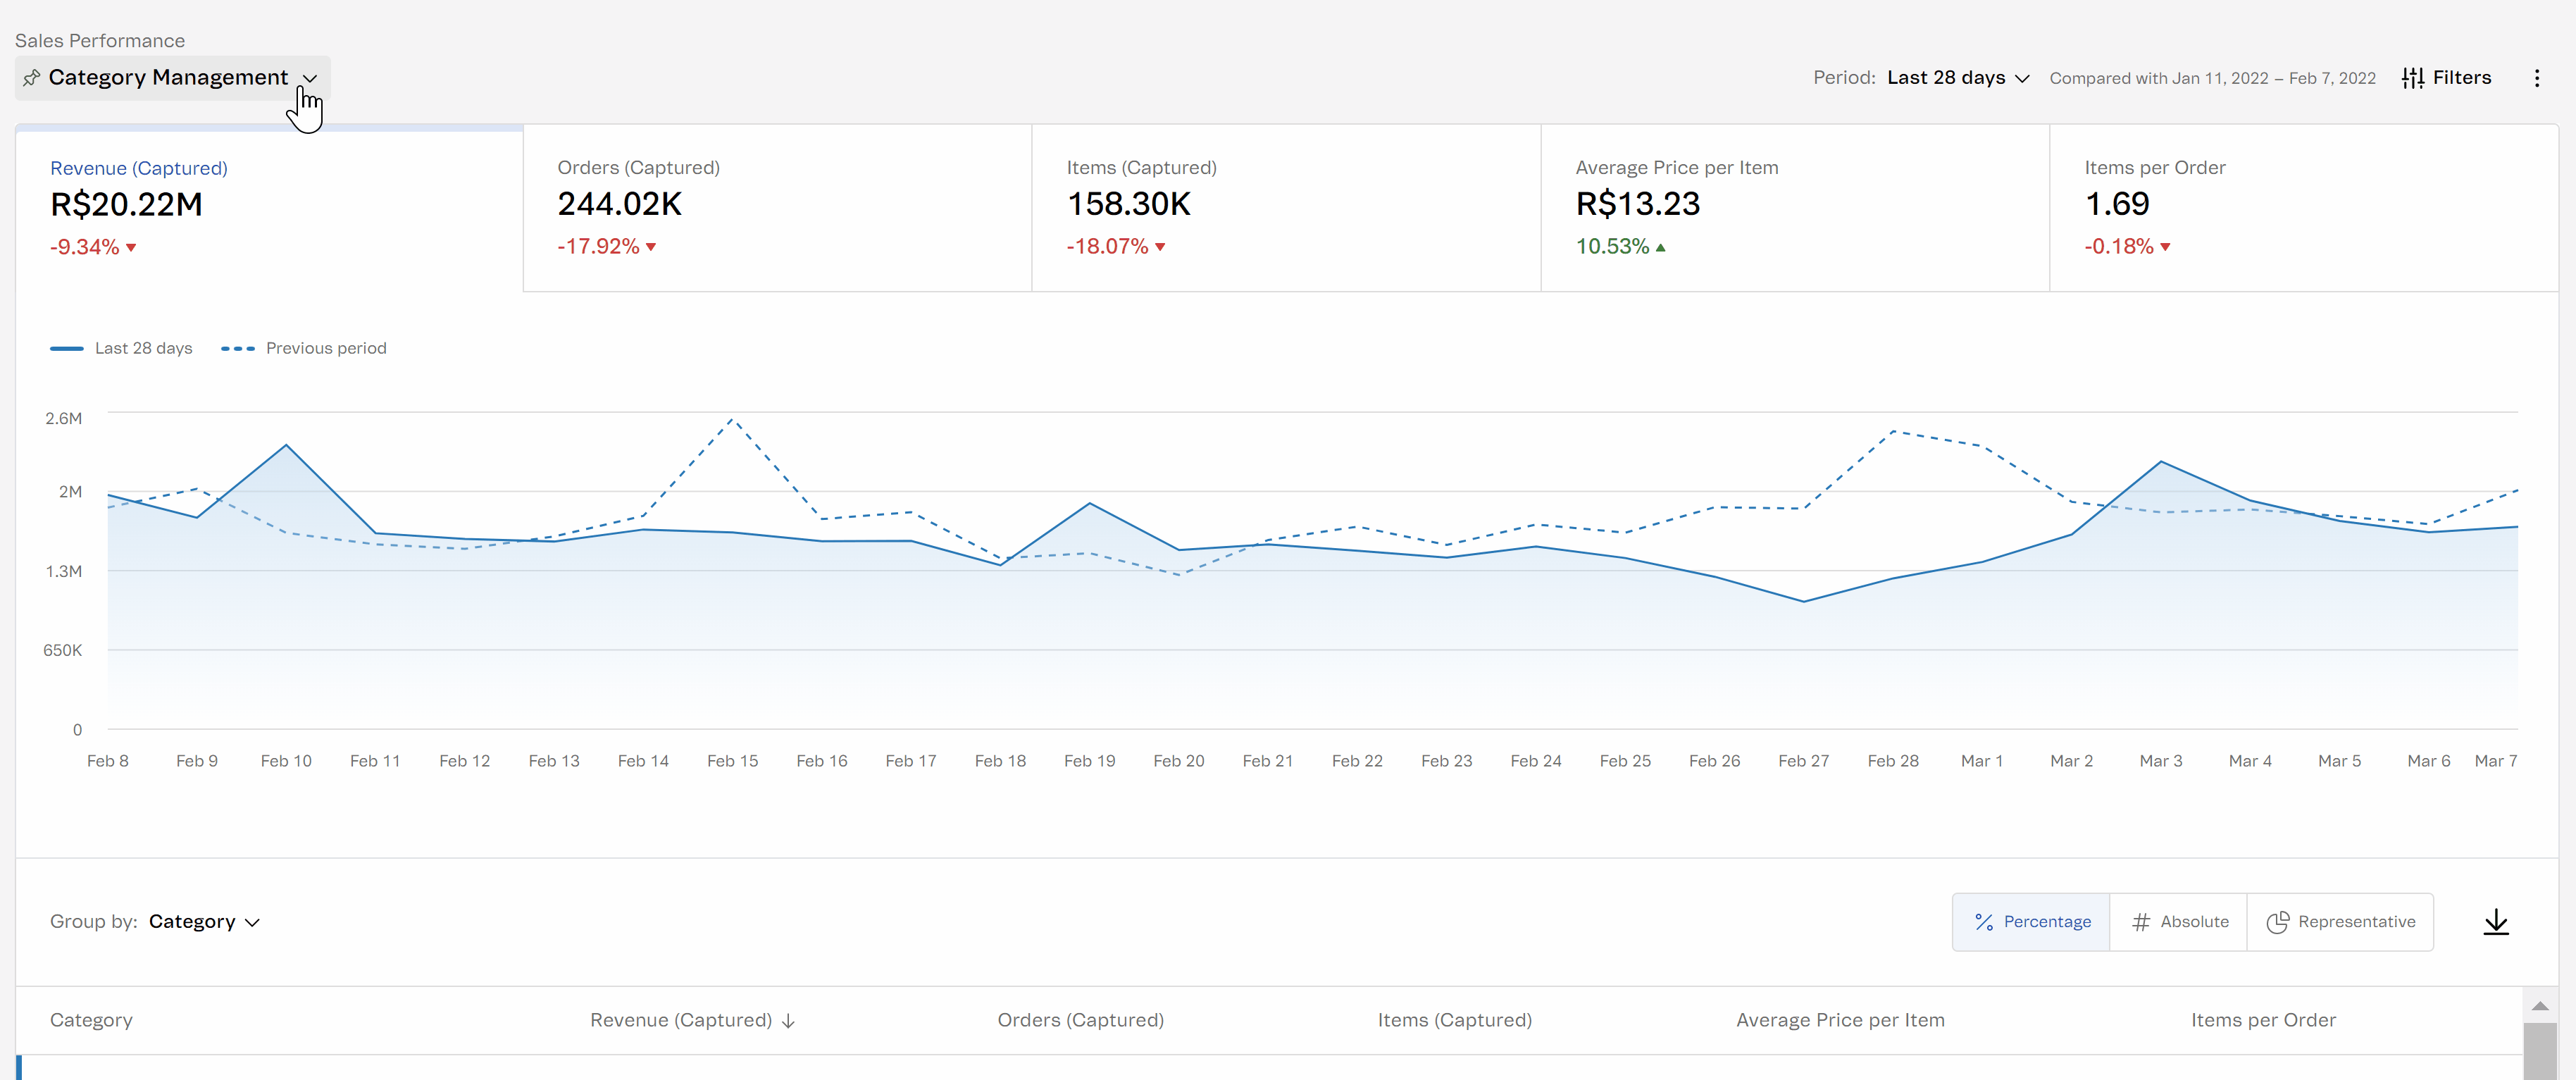Open the three-dot more options menu
Viewport: 2576px width, 1080px height.
(x=2536, y=78)
